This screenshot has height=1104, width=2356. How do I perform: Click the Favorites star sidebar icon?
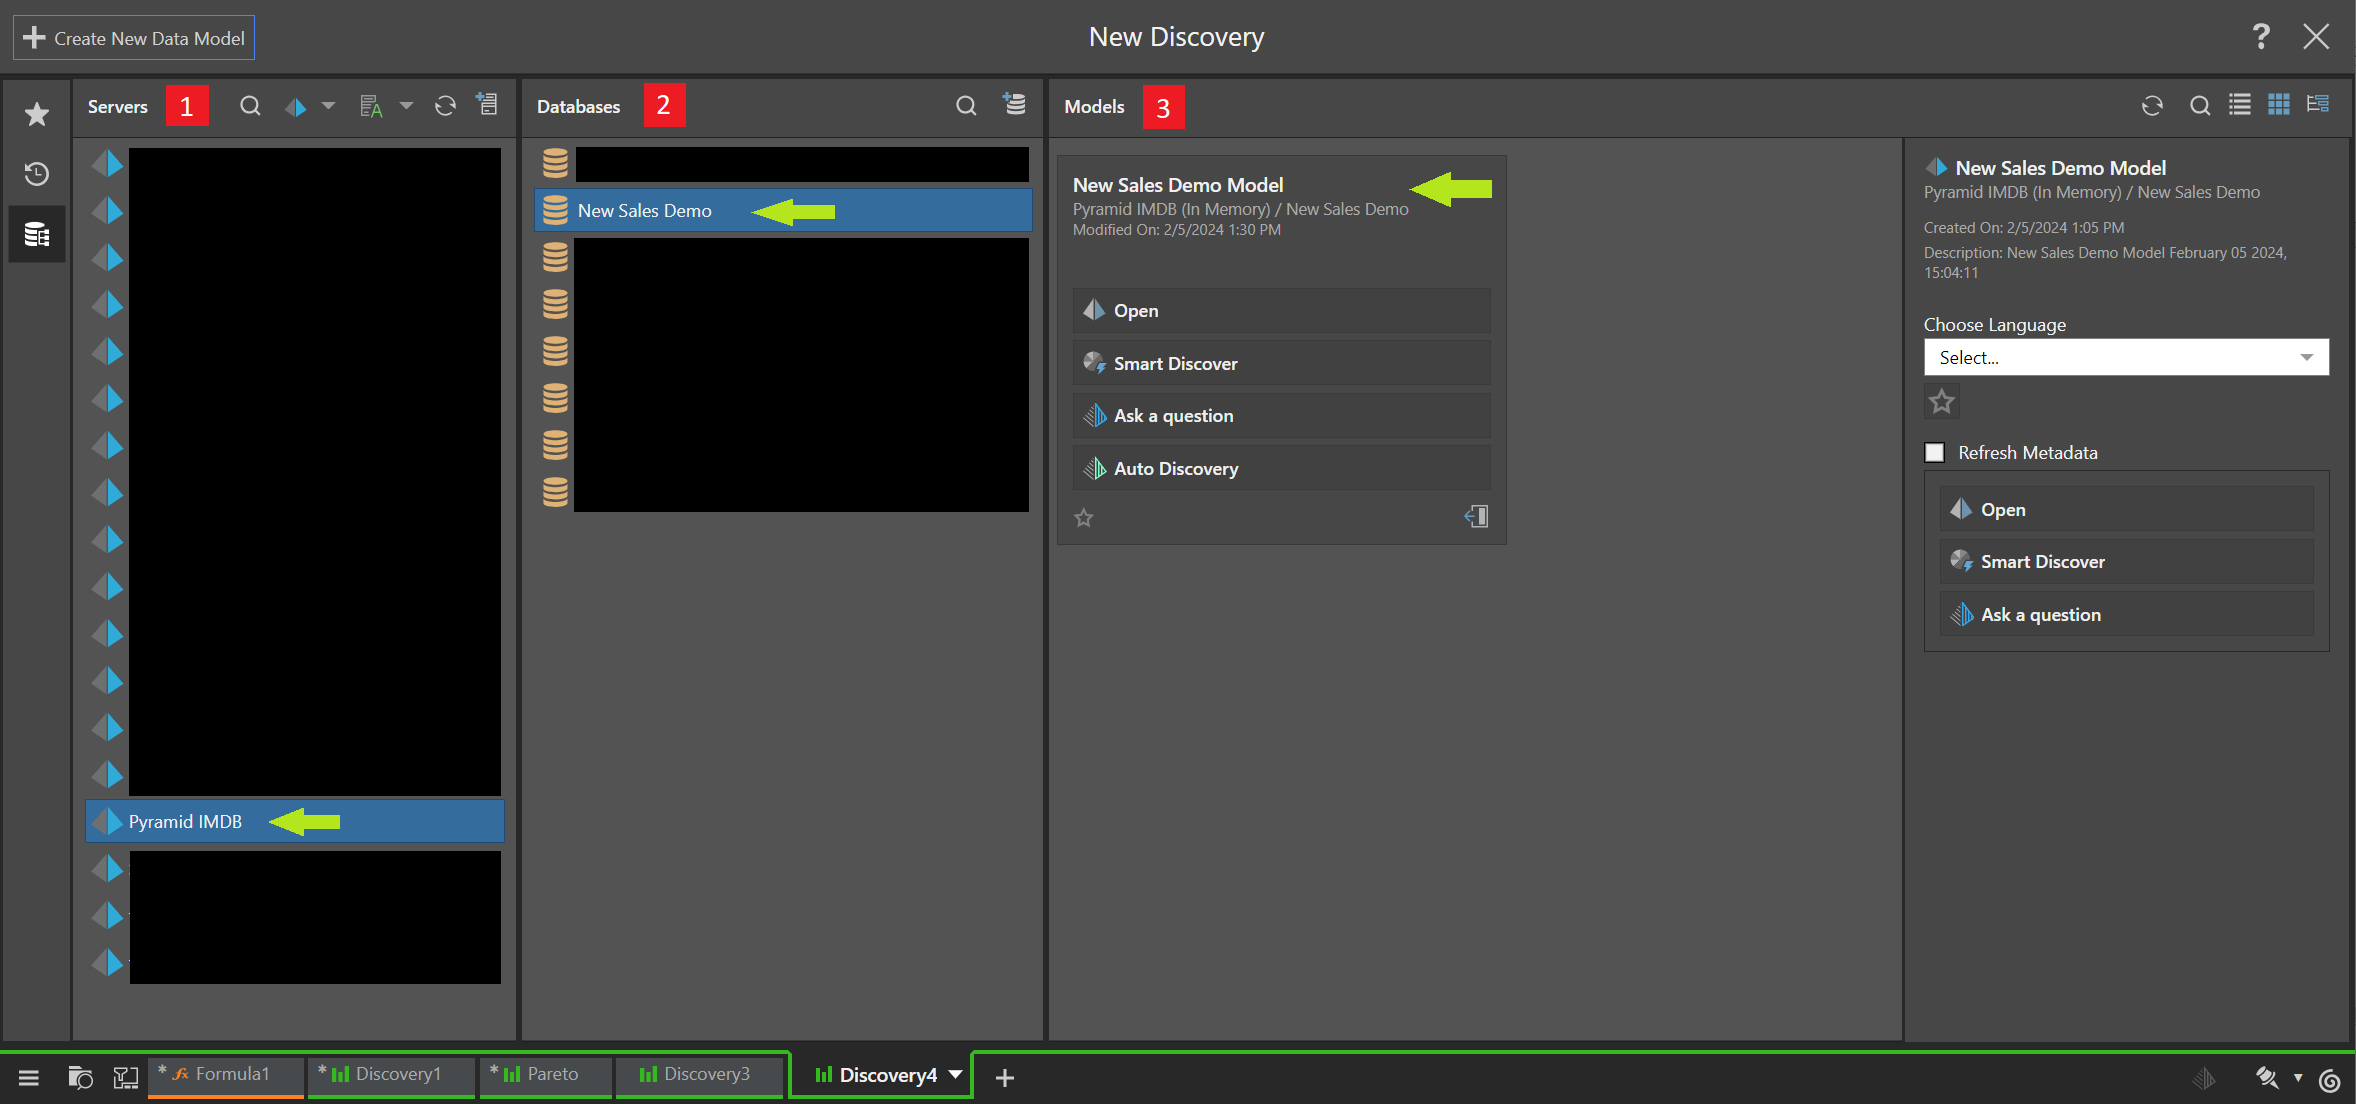[37, 114]
